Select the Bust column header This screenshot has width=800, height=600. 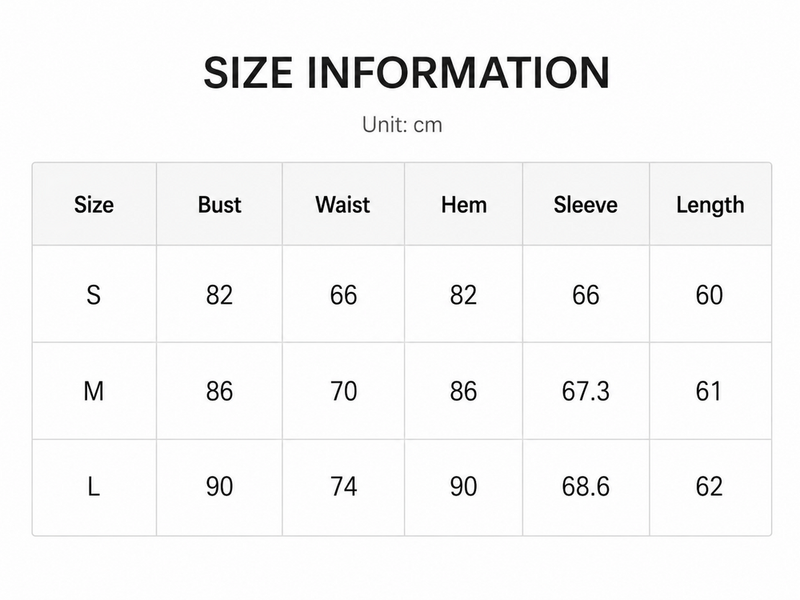(x=219, y=205)
